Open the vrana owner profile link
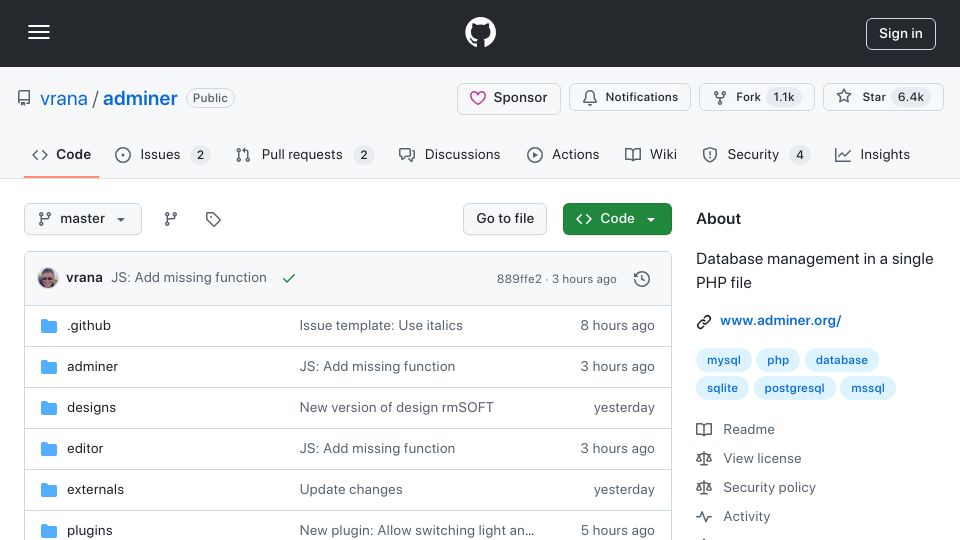Screen dimensions: 960x540 (x=64, y=98)
